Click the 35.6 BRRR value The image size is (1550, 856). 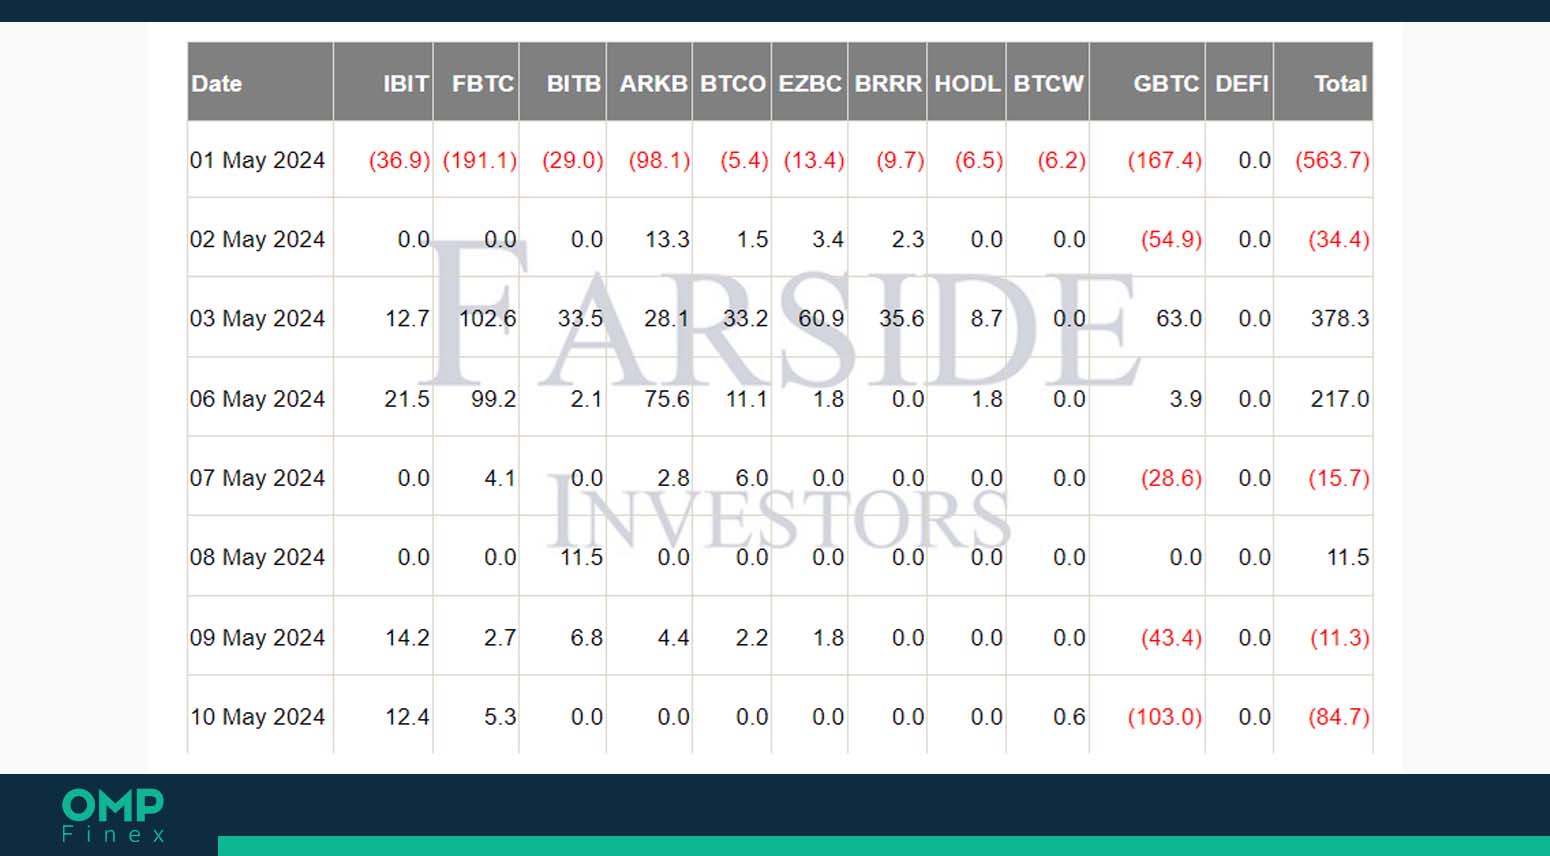pyautogui.click(x=902, y=318)
